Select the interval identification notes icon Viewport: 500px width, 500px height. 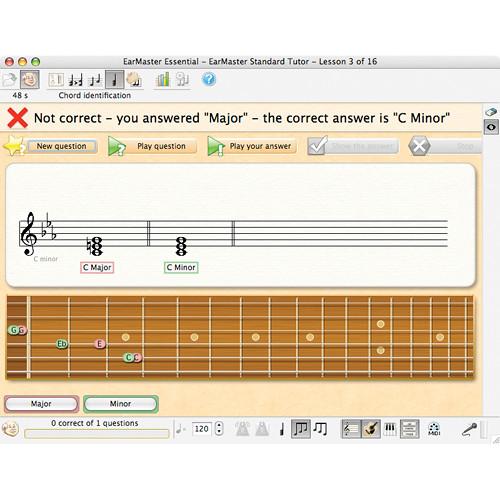point(75,80)
